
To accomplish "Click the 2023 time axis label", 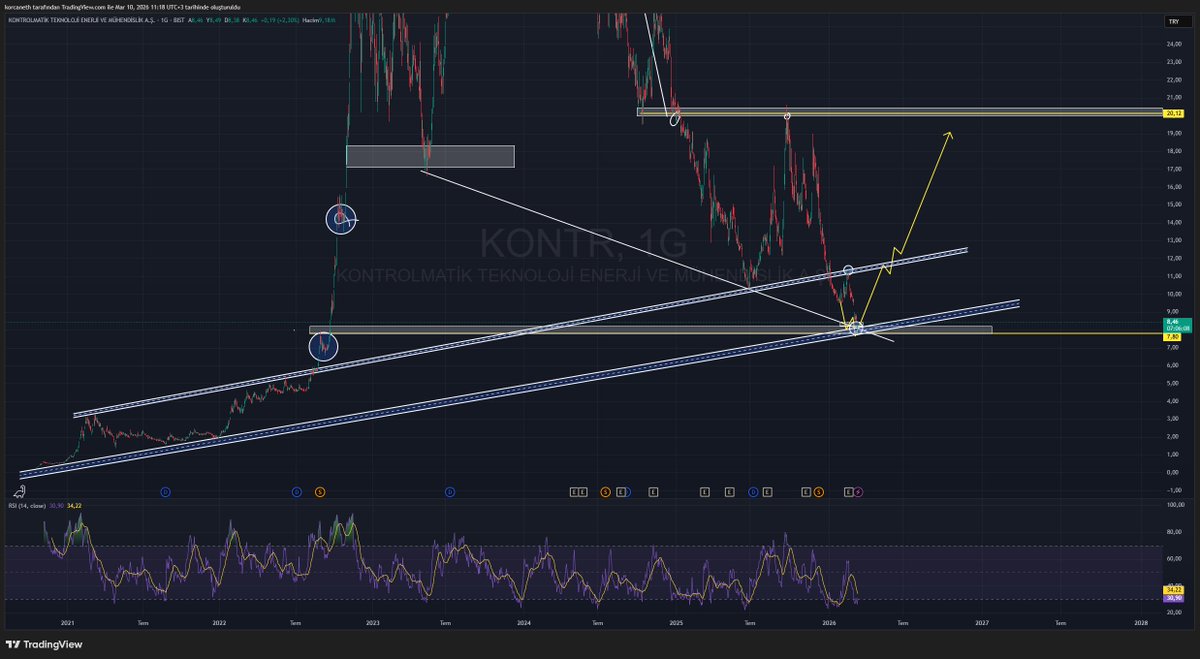I will pyautogui.click(x=372, y=622).
